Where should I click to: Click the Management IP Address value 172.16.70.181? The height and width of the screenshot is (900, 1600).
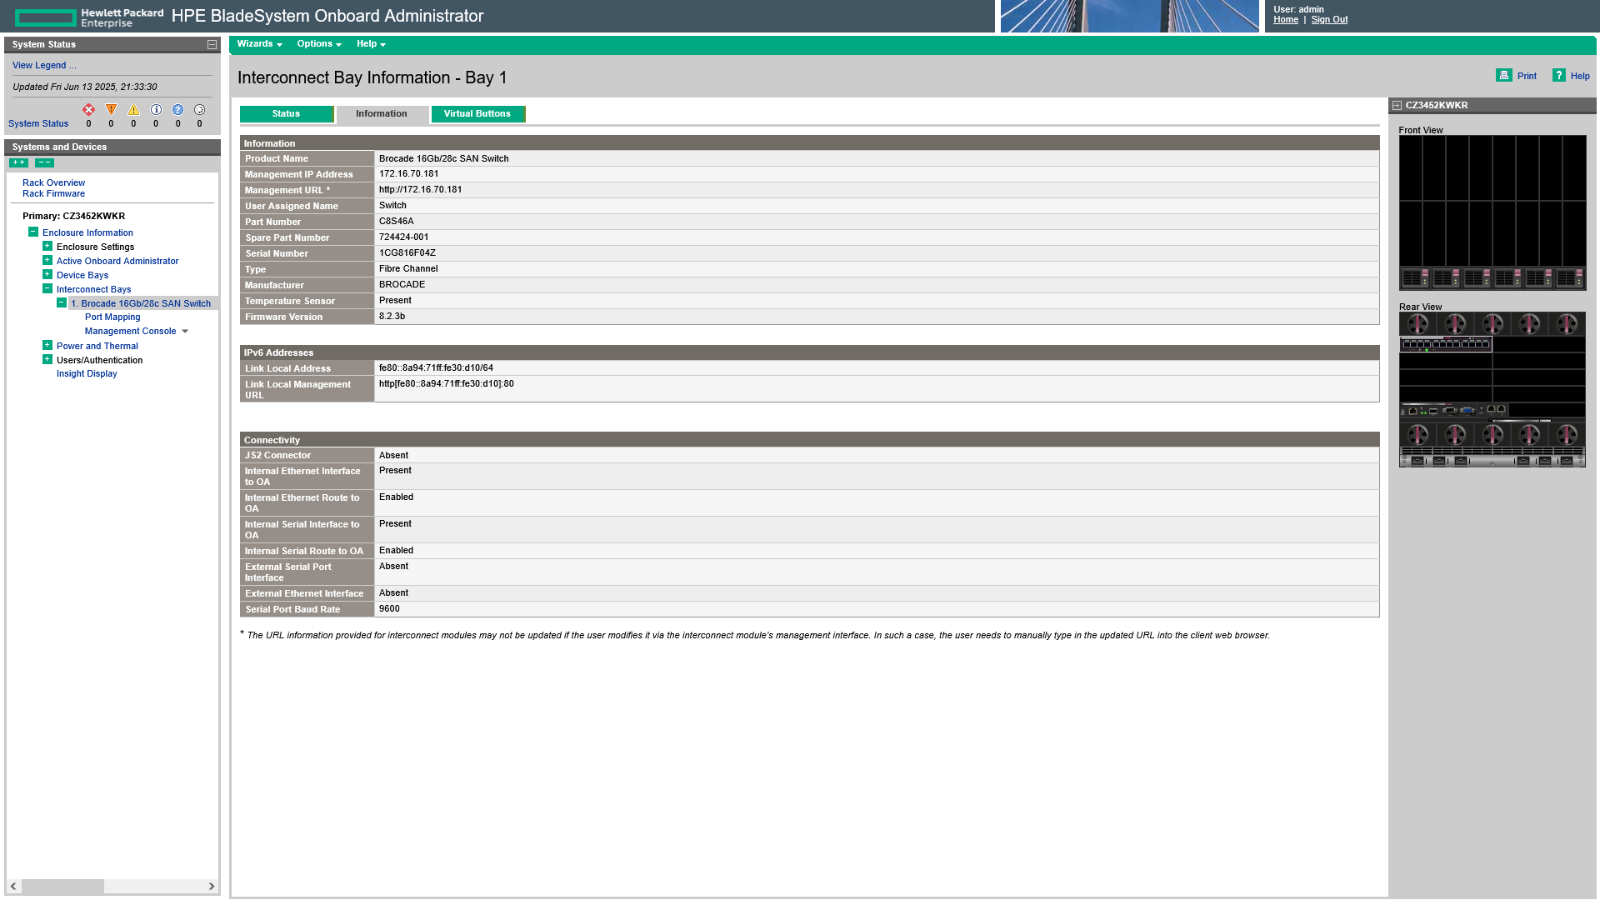click(x=409, y=174)
